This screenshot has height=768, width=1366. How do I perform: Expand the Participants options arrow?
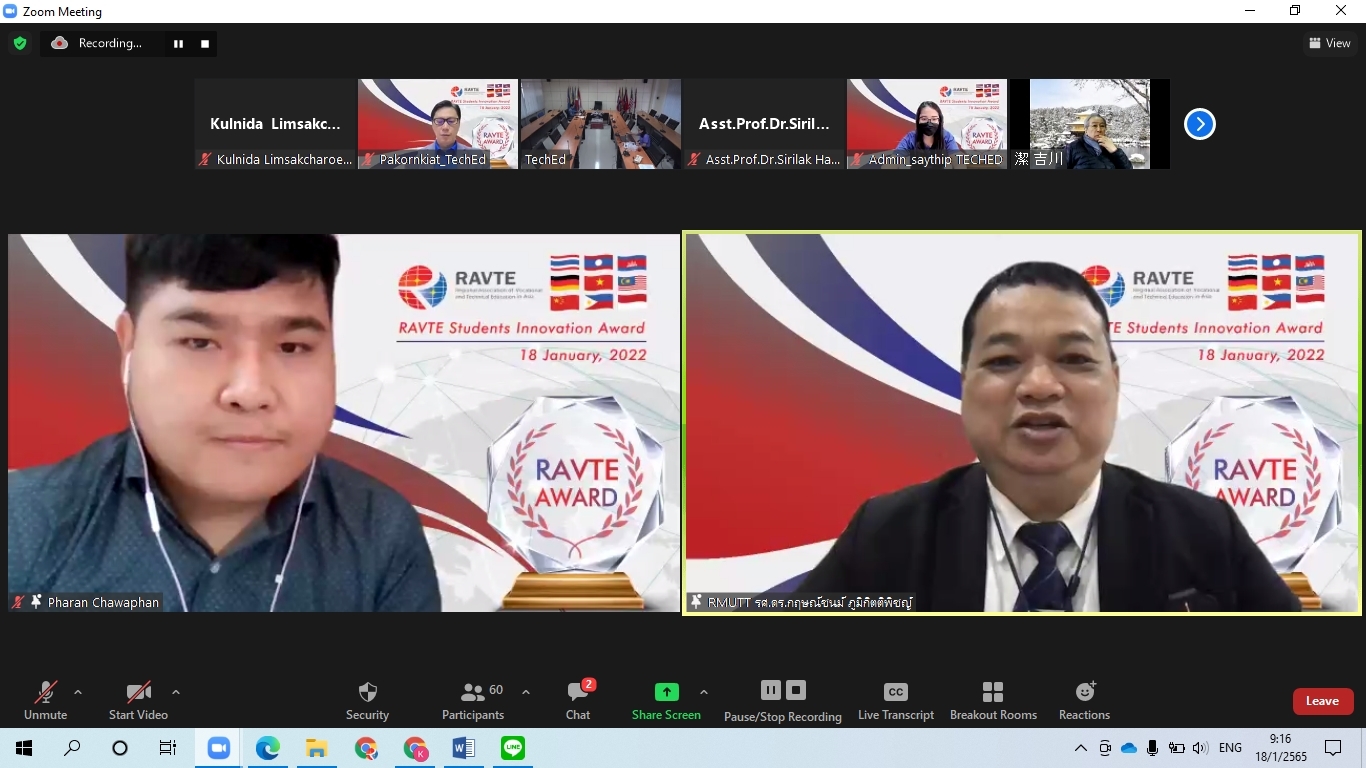pyautogui.click(x=526, y=692)
